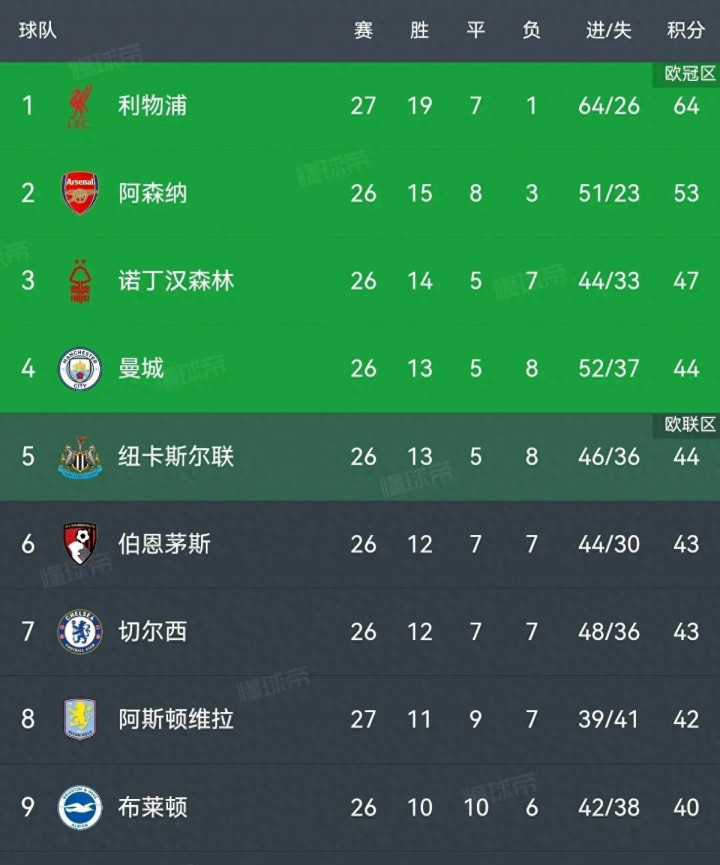Open team name 阿森纳
Image resolution: width=720 pixels, height=865 pixels.
click(x=153, y=193)
